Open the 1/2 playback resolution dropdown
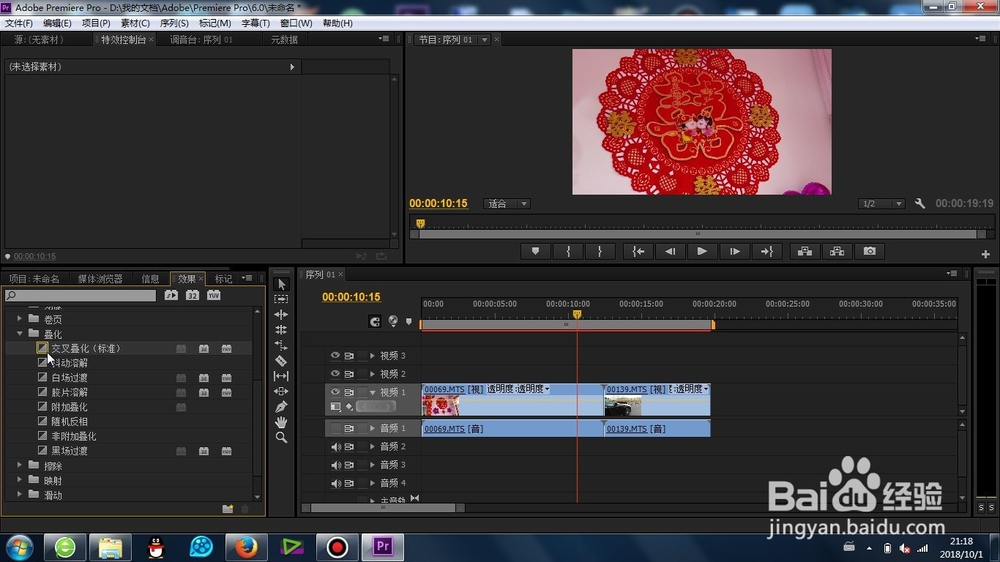The width and height of the screenshot is (1000, 562). (x=881, y=203)
